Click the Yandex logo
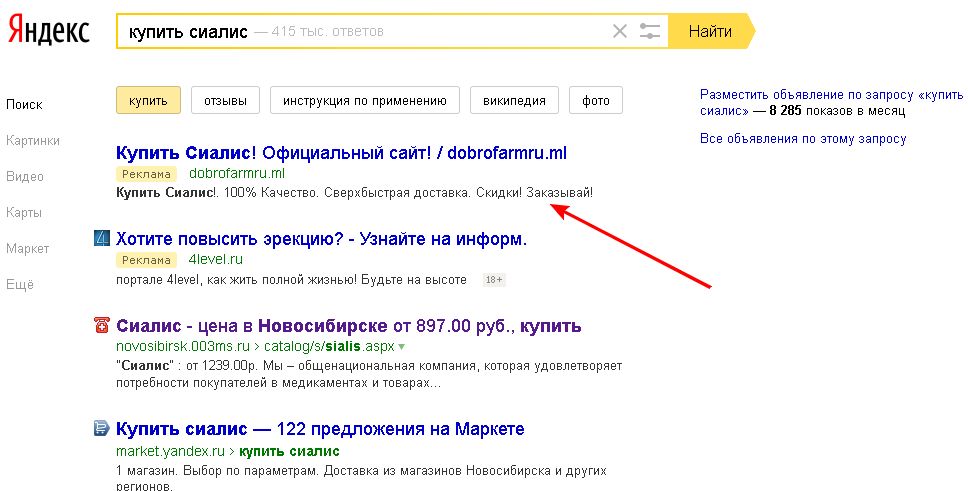 49,31
